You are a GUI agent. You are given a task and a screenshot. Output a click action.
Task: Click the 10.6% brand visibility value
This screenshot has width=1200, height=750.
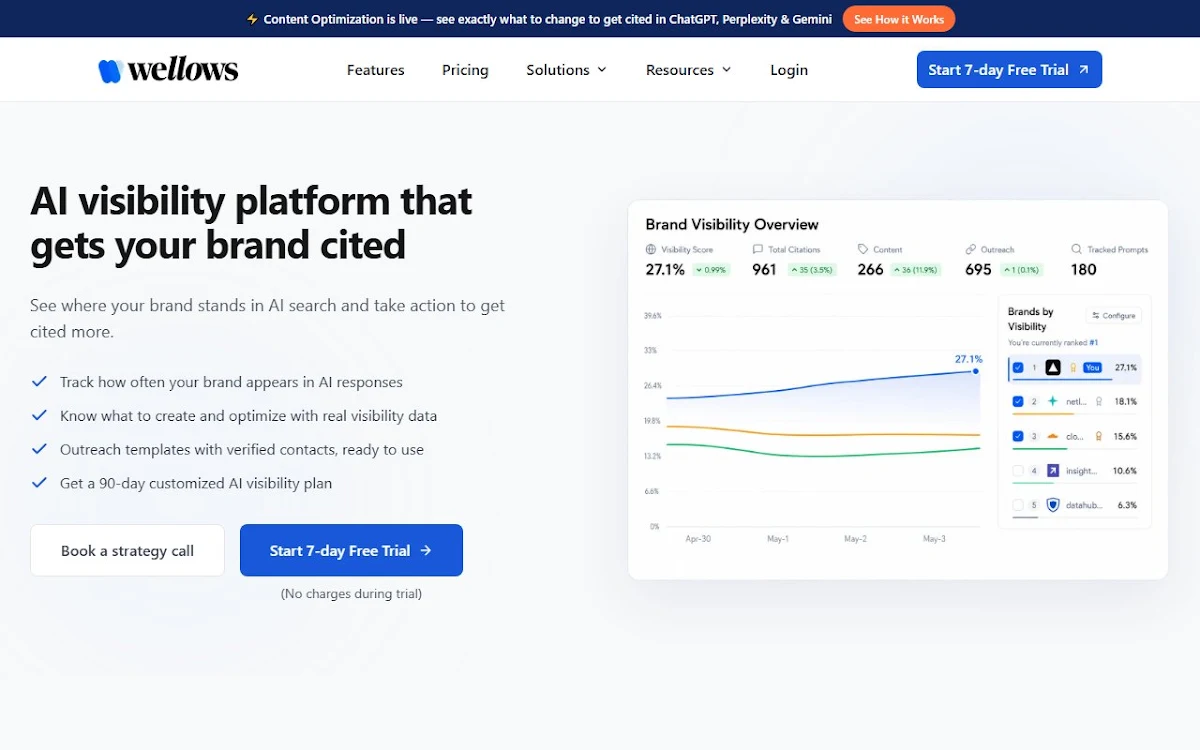pyautogui.click(x=1125, y=470)
